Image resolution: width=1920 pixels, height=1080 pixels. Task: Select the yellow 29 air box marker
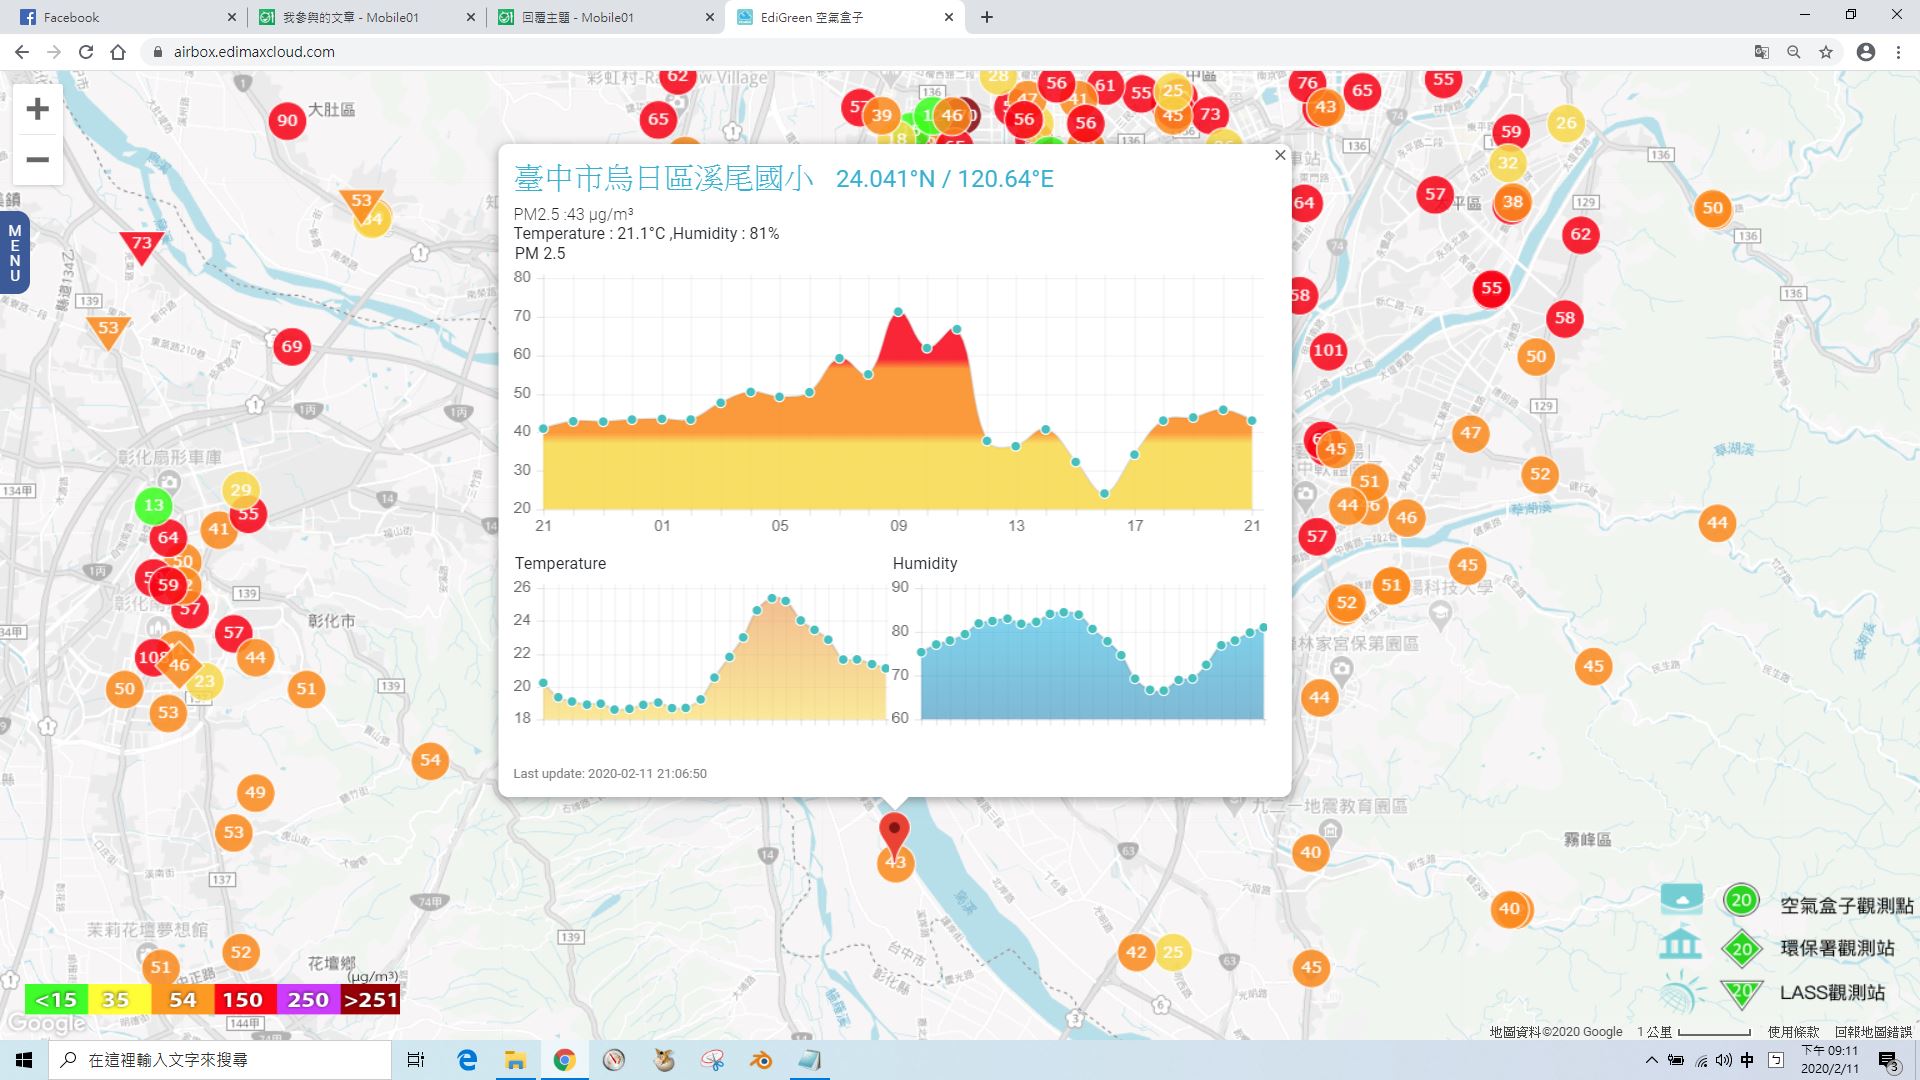(x=240, y=490)
